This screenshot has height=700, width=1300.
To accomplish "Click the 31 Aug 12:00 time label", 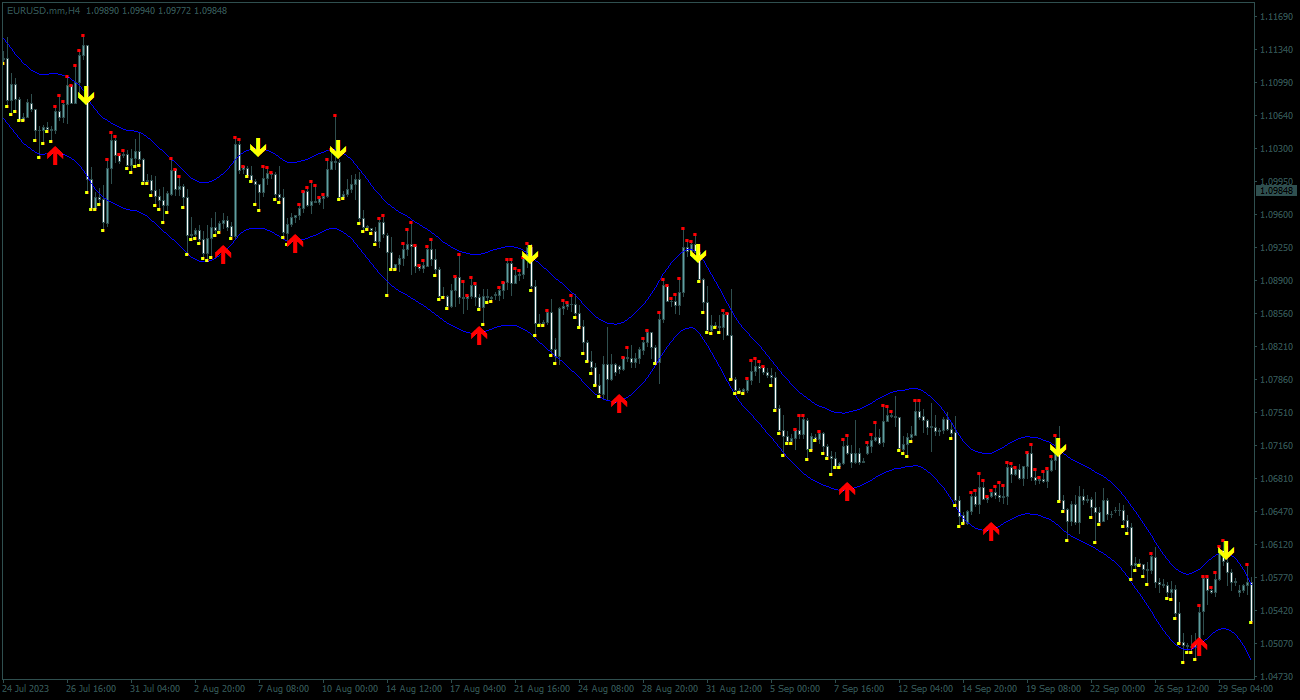I will tap(733, 689).
